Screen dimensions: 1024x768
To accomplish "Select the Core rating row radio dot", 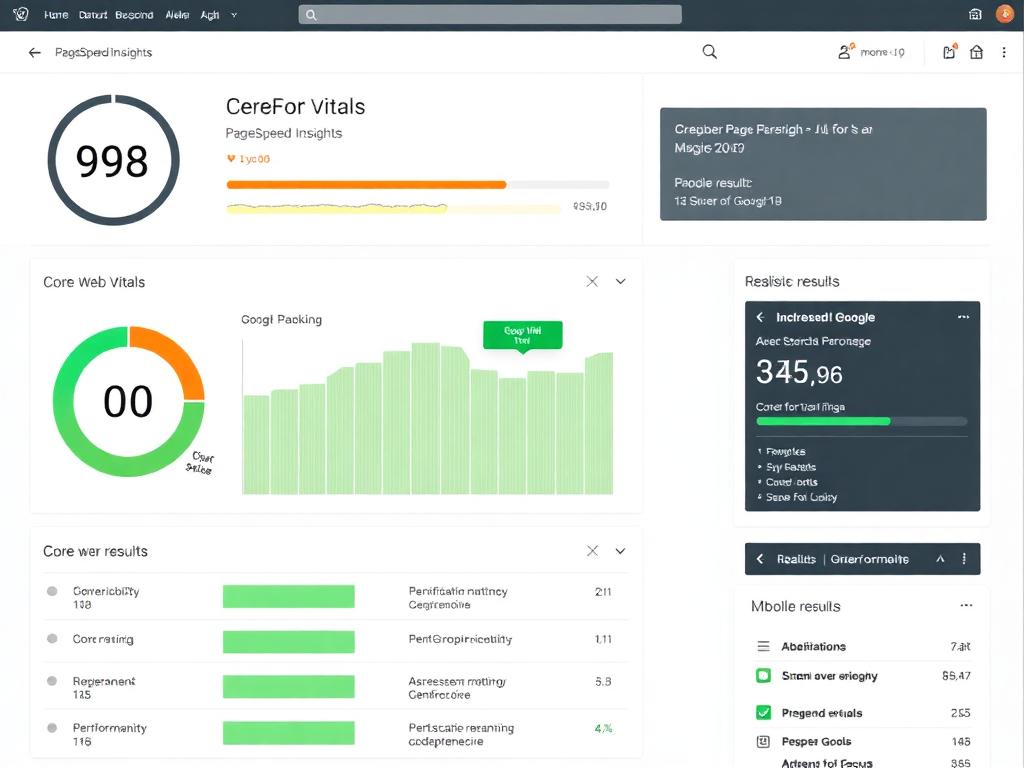I will point(52,638).
